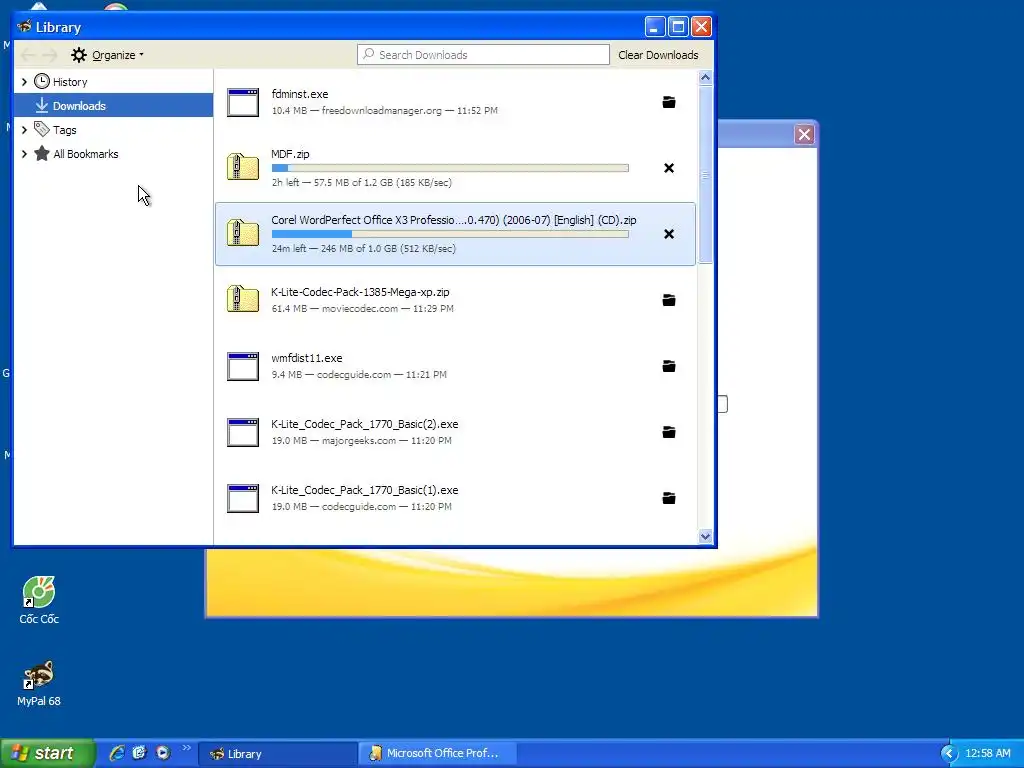Image resolution: width=1024 pixels, height=768 pixels.
Task: Expand the Tags tree node
Action: click(x=24, y=130)
